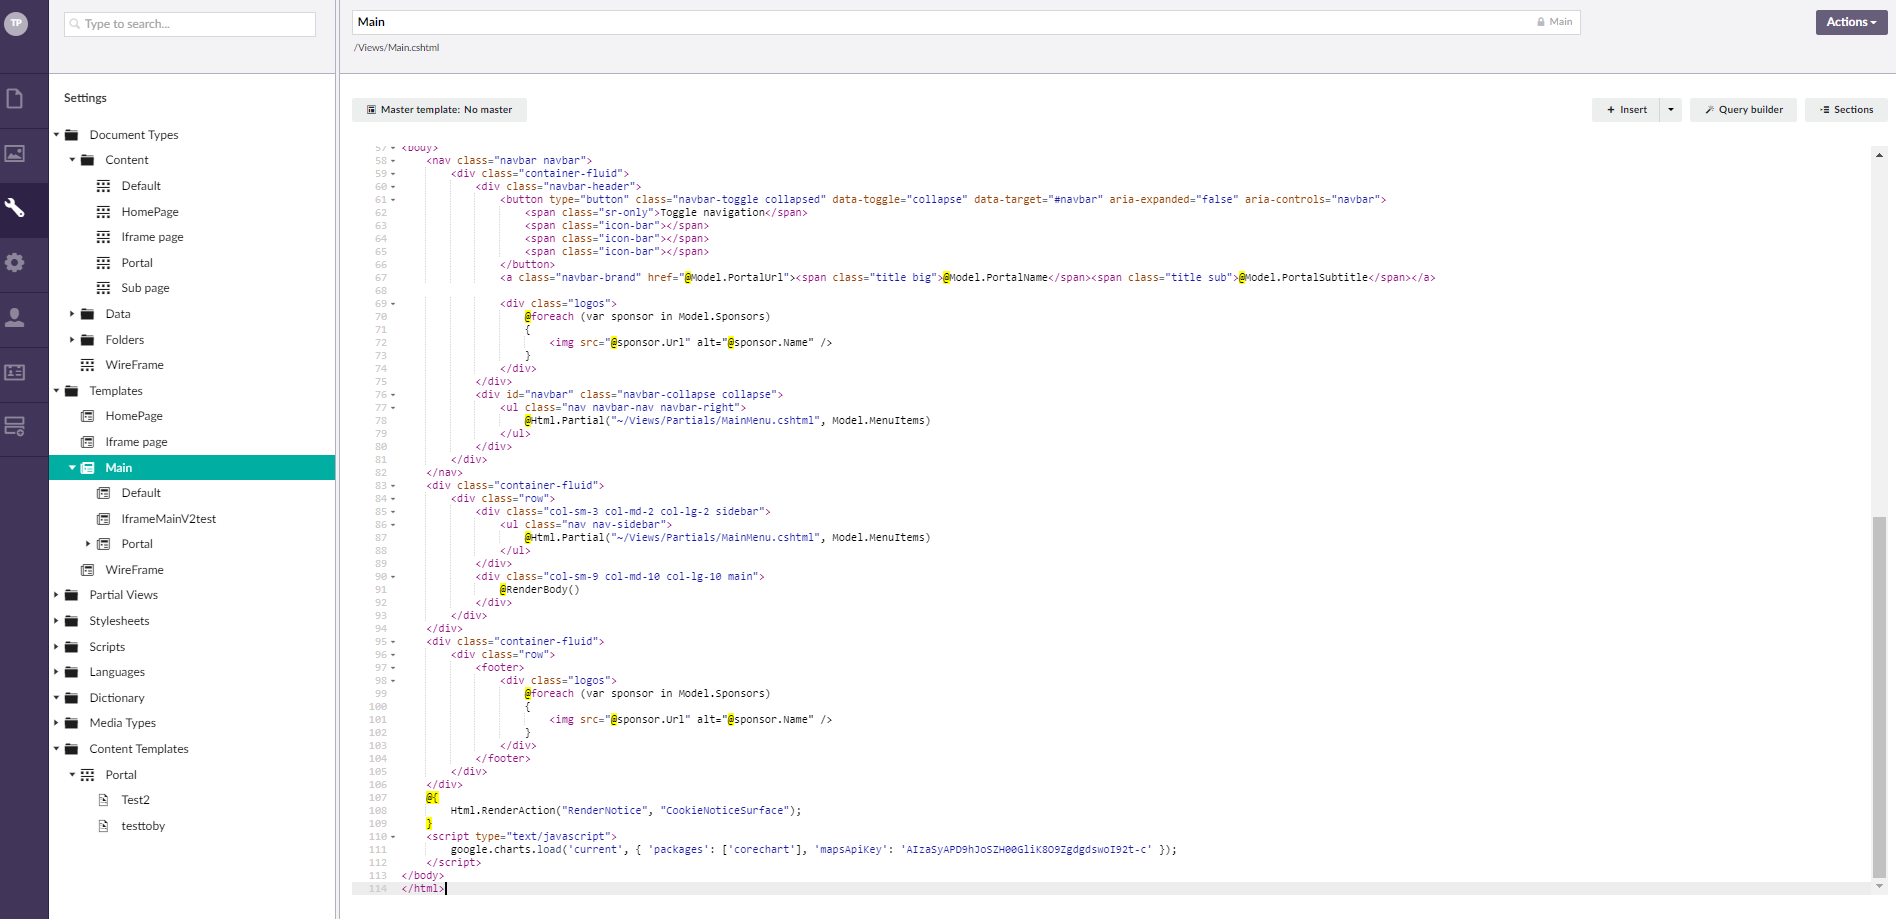Select WireFrame template
1896x919 pixels.
point(134,570)
